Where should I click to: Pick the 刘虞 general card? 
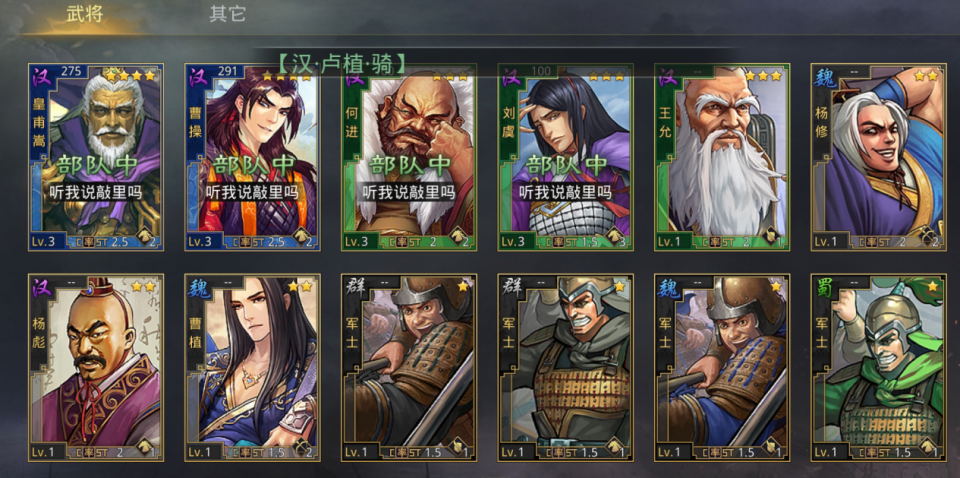566,157
